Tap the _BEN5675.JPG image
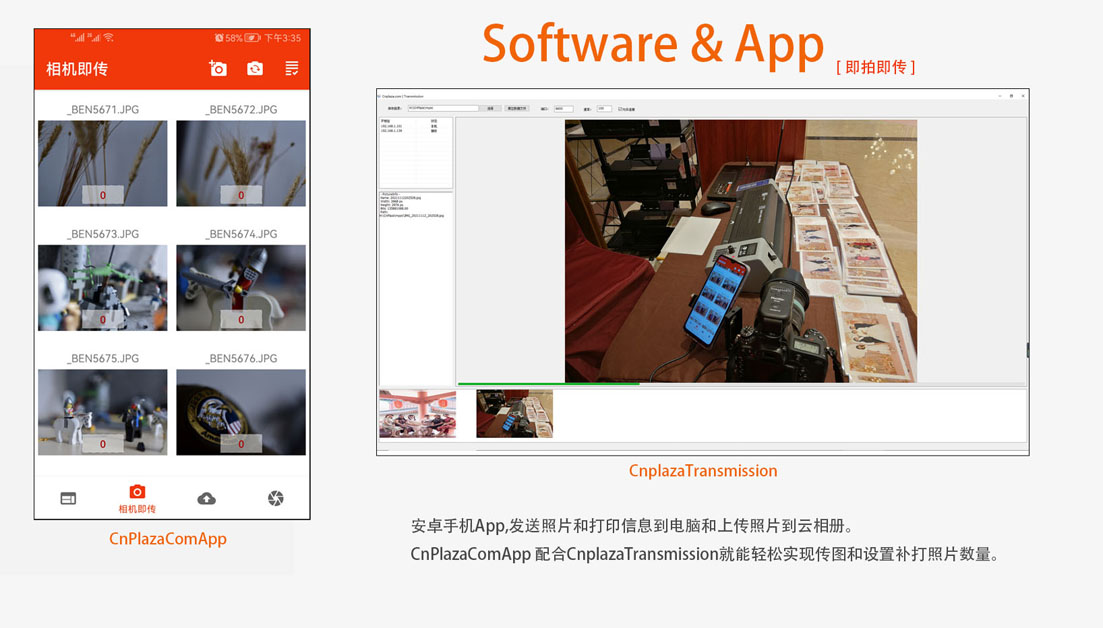The image size is (1103, 628). (102, 411)
